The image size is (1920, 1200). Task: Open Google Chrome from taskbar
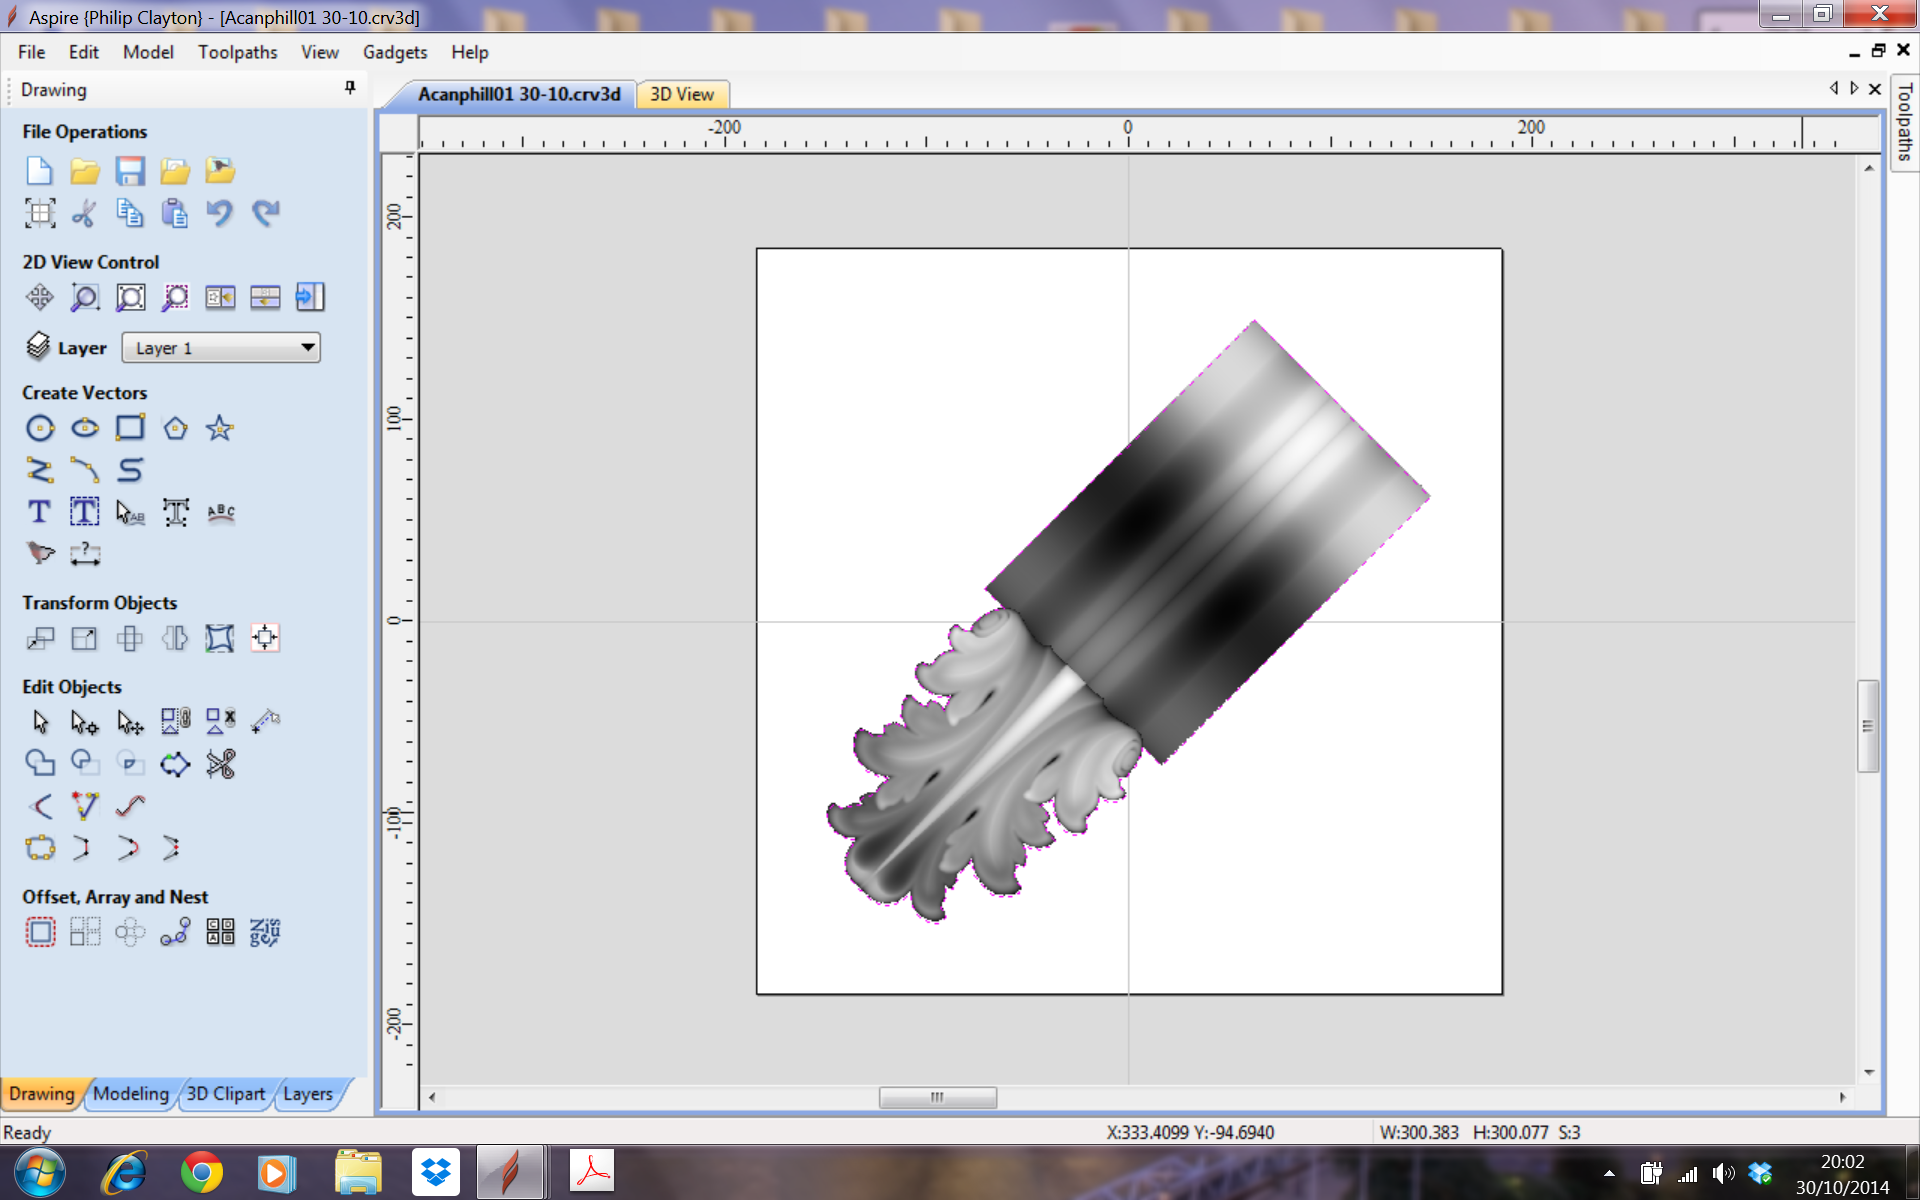(202, 1172)
